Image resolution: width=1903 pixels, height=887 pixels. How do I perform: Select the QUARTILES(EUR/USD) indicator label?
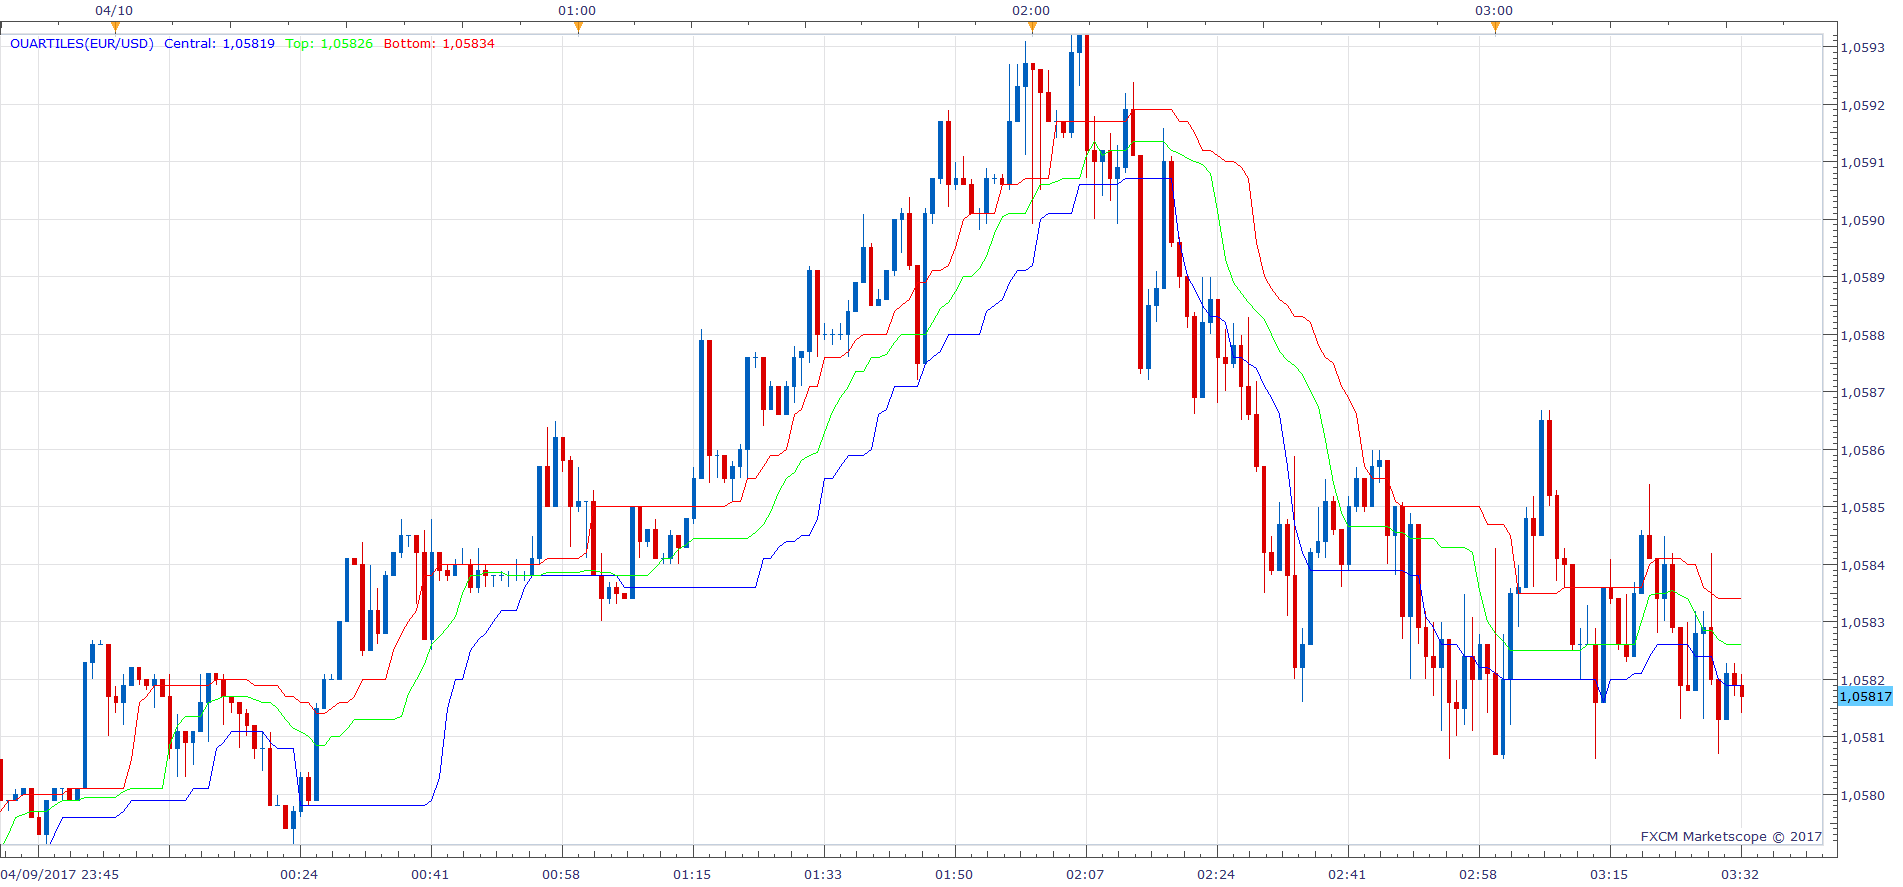[x=82, y=43]
